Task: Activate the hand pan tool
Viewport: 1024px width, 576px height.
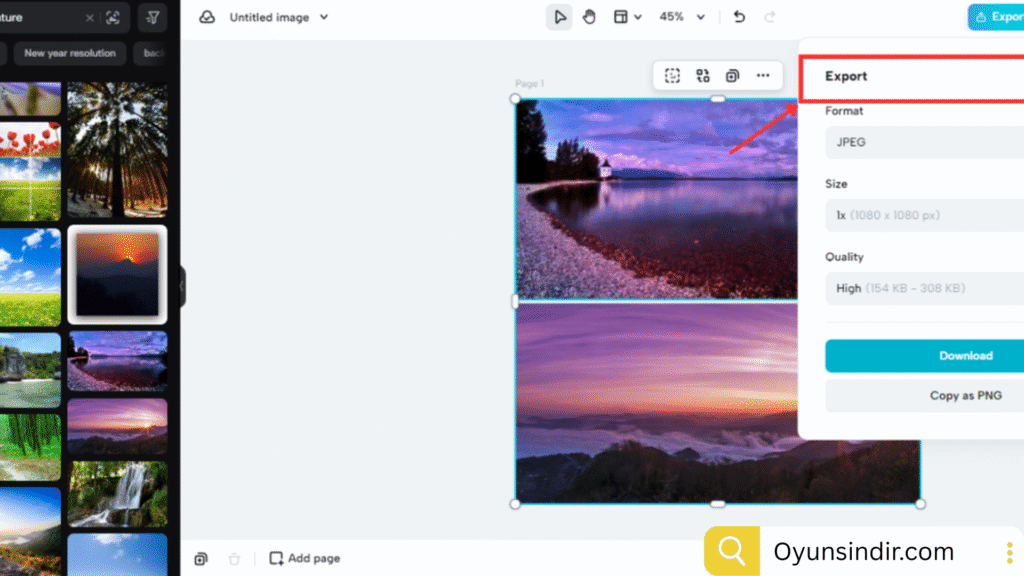Action: tap(589, 17)
